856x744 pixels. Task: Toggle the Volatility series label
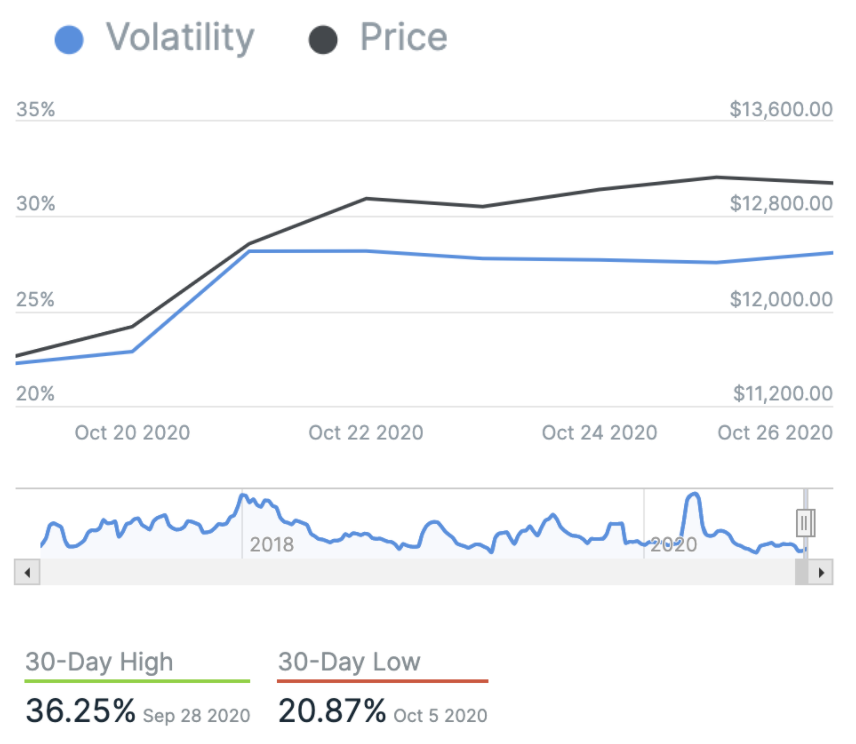[180, 38]
